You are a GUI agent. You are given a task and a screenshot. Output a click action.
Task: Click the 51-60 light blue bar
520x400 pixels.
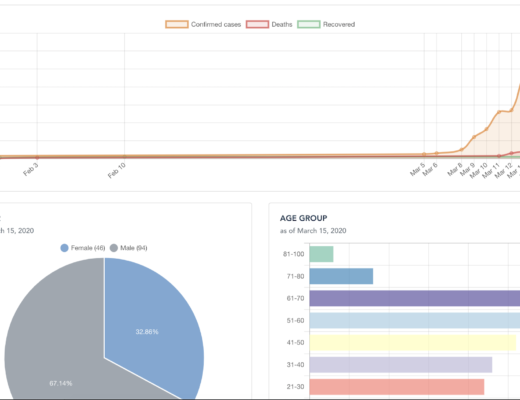point(415,320)
